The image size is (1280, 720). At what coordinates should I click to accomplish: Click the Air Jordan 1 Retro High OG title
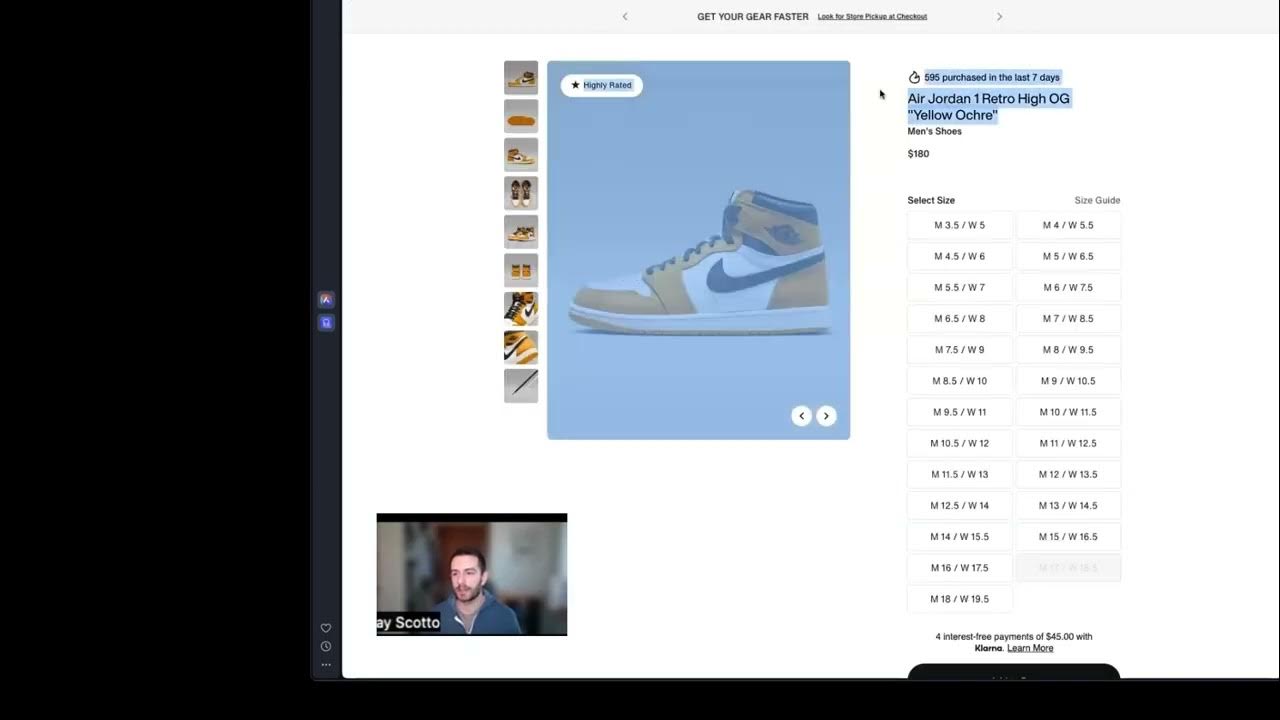[989, 107]
